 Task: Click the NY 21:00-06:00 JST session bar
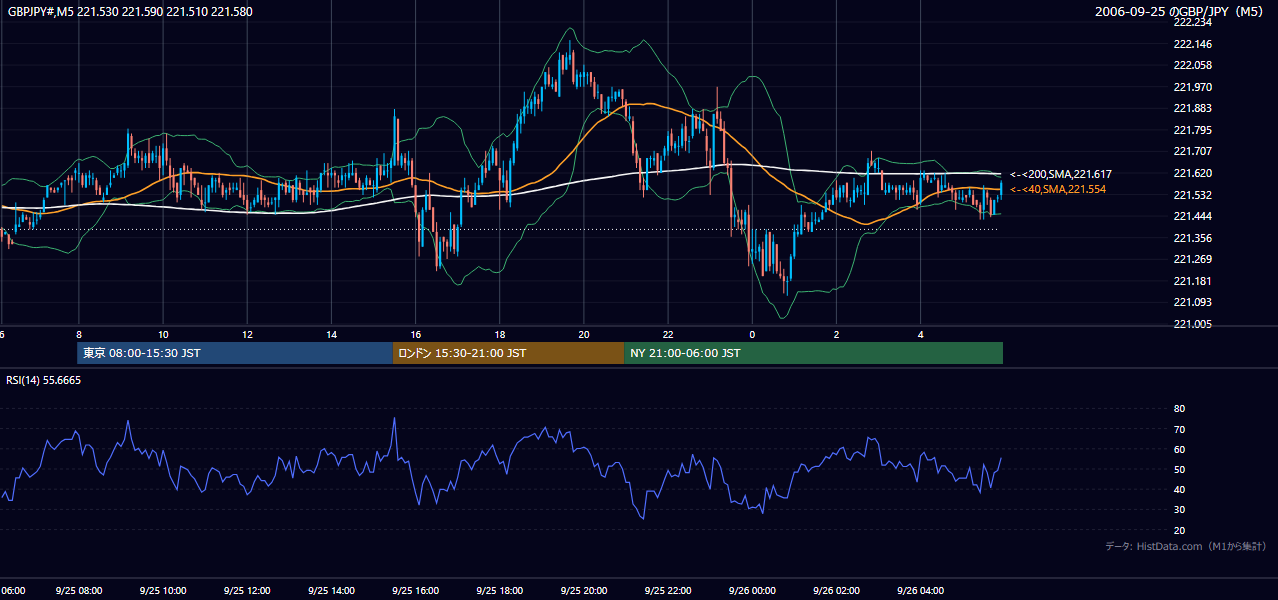pyautogui.click(x=813, y=353)
